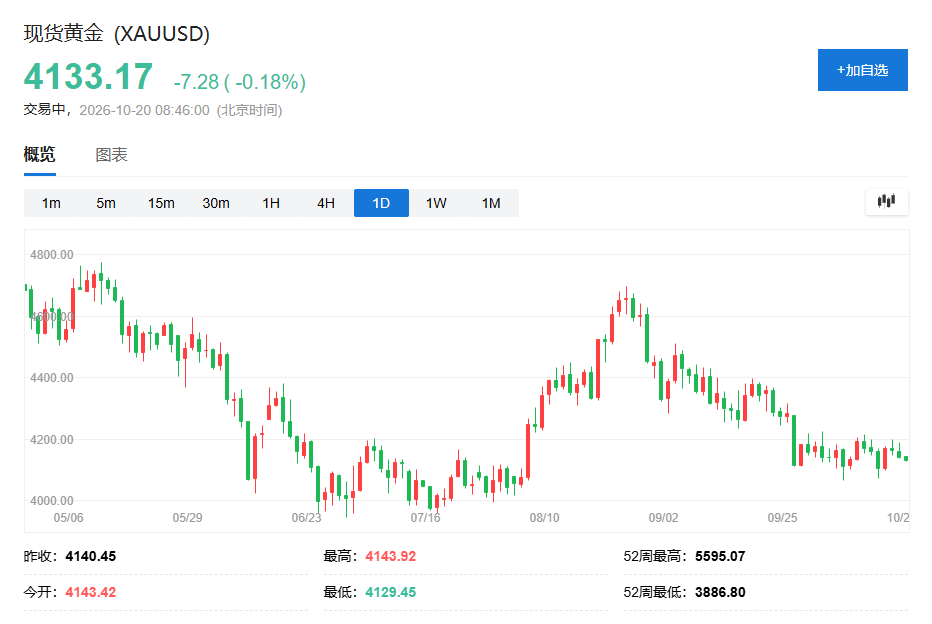
Task: Select the 1W timeframe
Action: (x=436, y=203)
